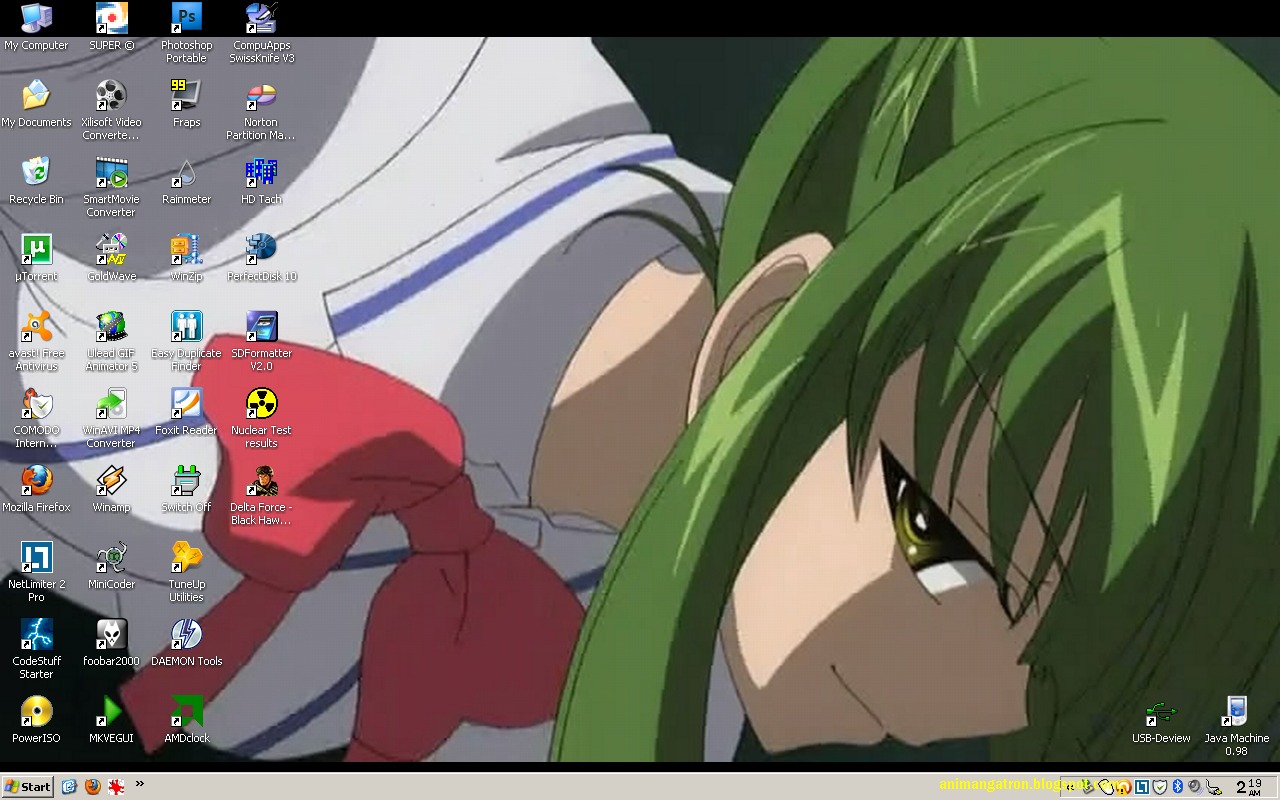The image size is (1280, 800).
Task: Open My Computer desktop icon
Action: 36,27
